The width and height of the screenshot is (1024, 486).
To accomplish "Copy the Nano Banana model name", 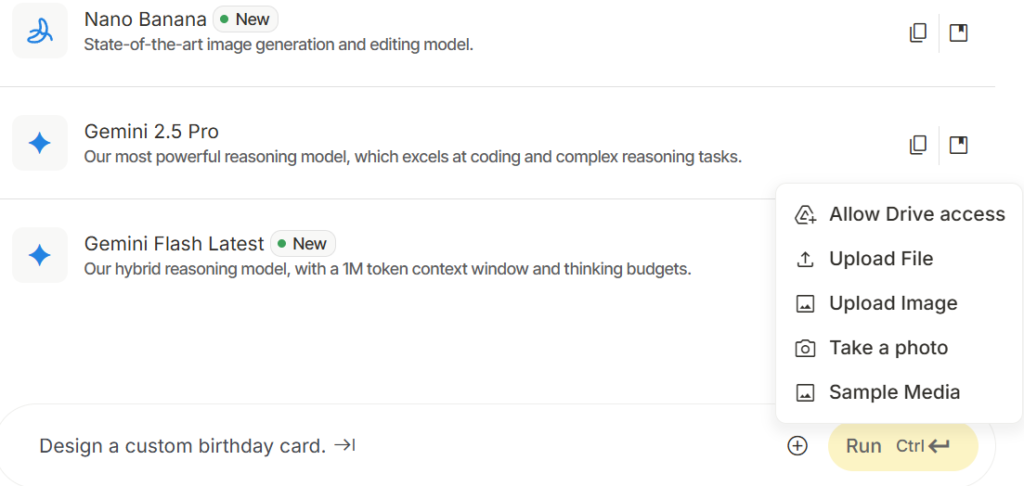I will (x=917, y=33).
